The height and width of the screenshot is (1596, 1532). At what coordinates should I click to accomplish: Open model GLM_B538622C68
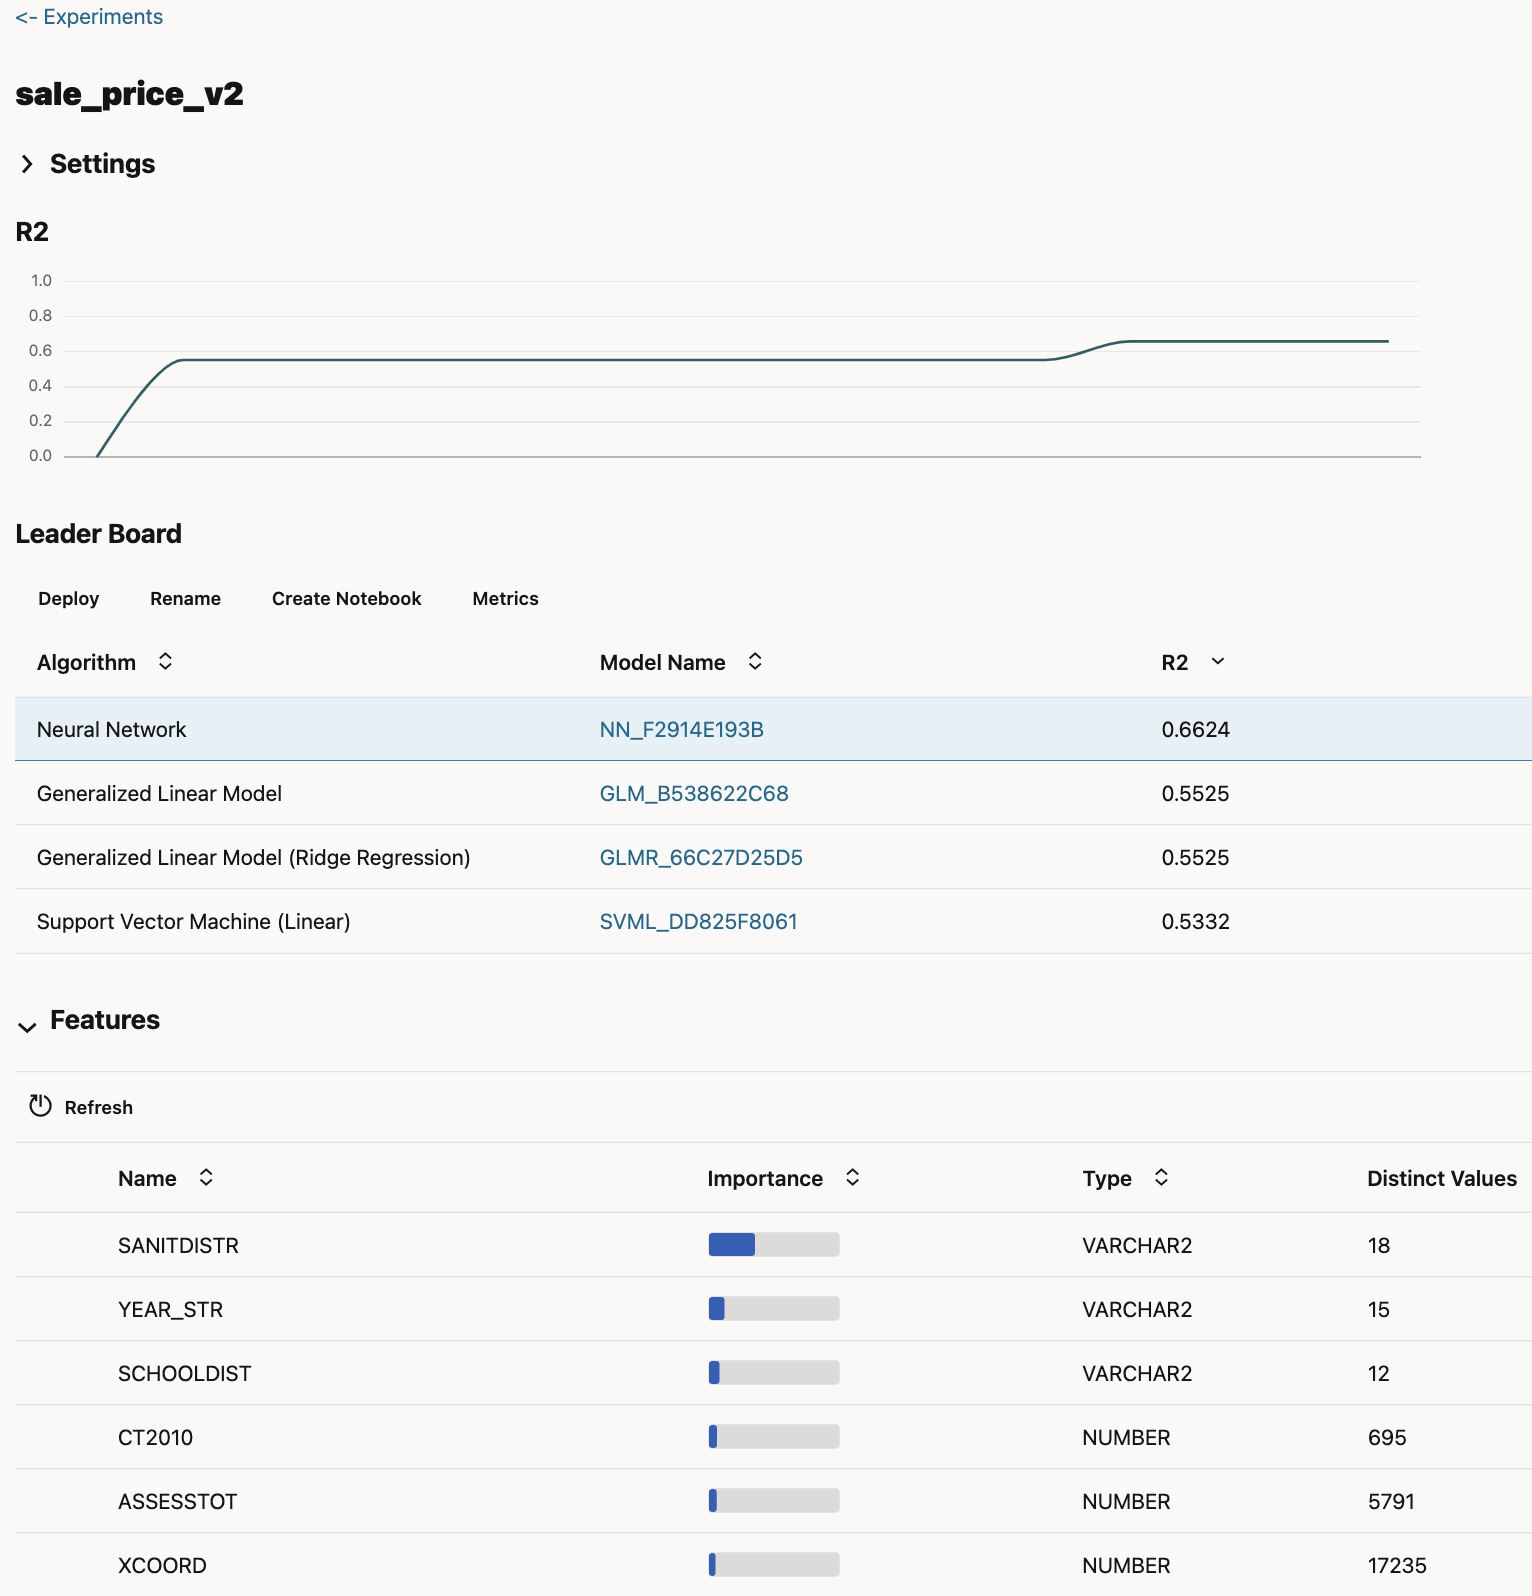coord(694,794)
